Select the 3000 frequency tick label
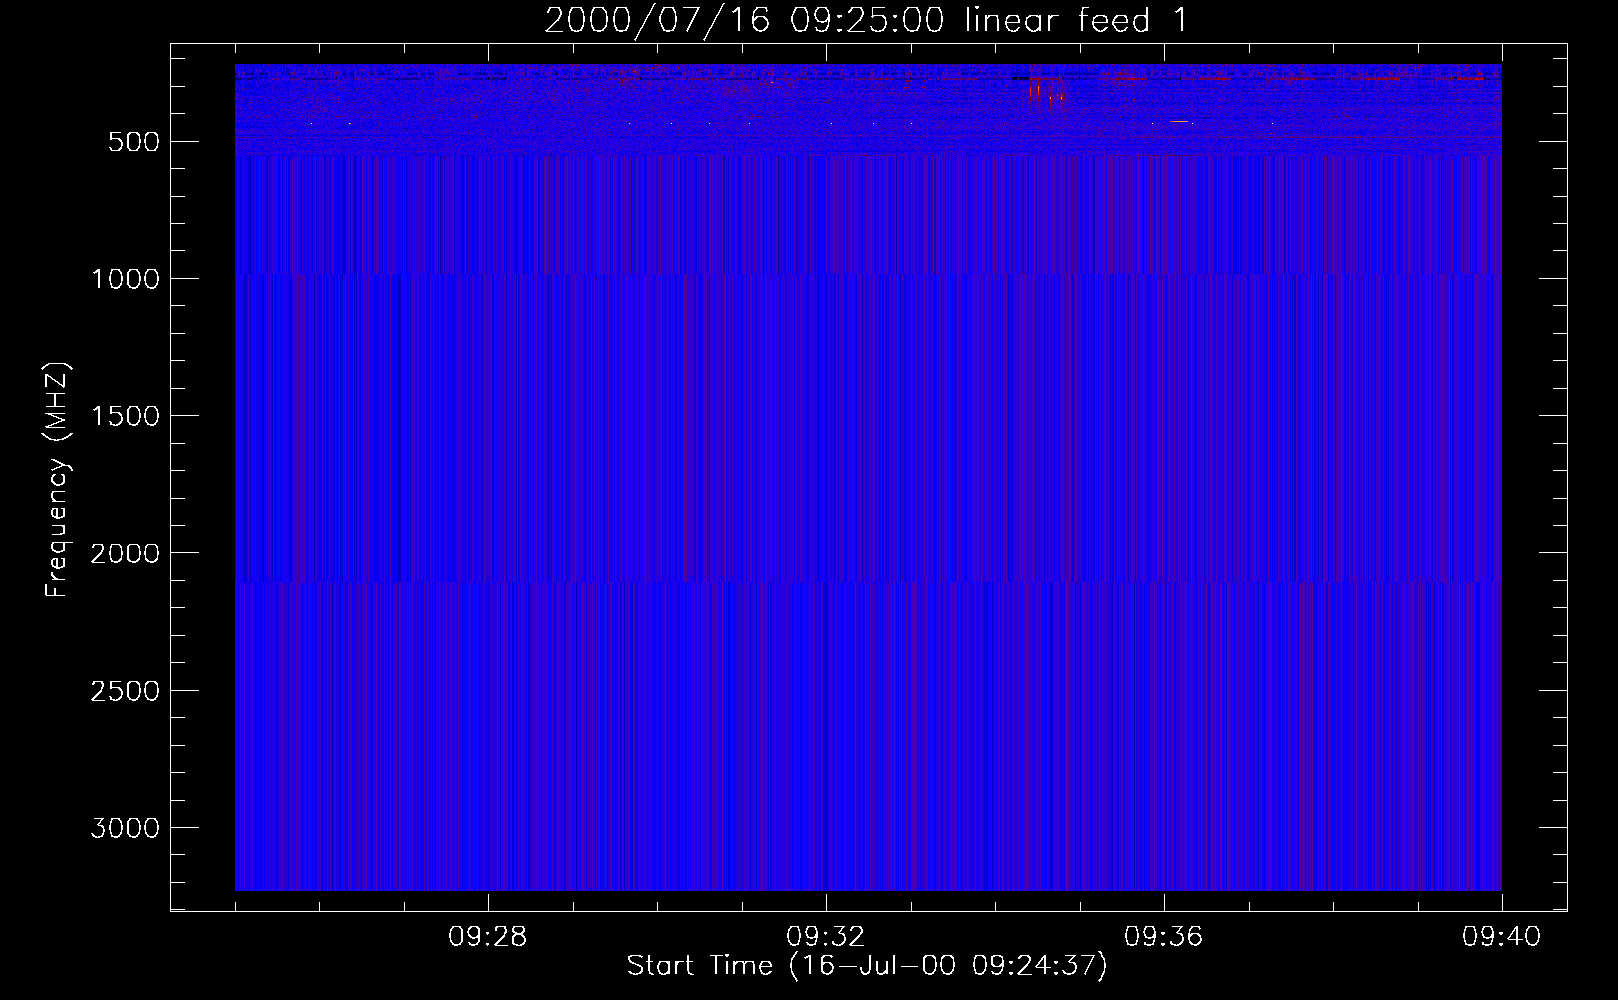The height and width of the screenshot is (1000, 1618). (125, 828)
